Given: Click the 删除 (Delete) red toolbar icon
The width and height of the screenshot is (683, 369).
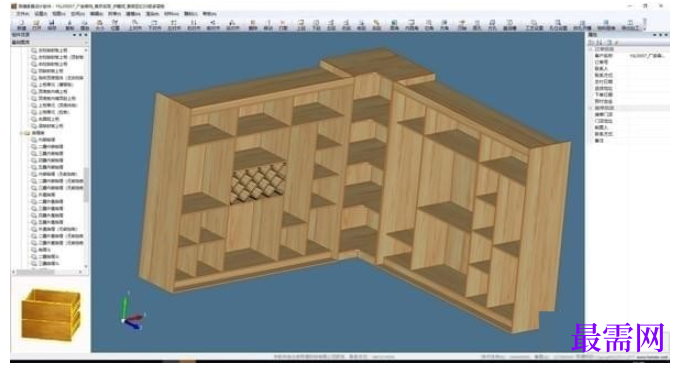Looking at the screenshot, I should point(253,24).
